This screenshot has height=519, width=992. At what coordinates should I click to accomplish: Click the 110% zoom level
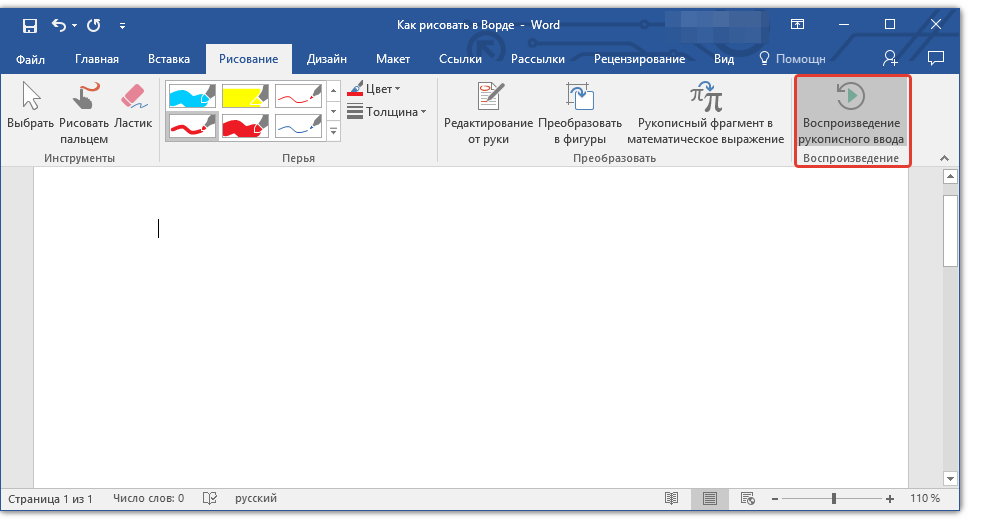pos(925,498)
